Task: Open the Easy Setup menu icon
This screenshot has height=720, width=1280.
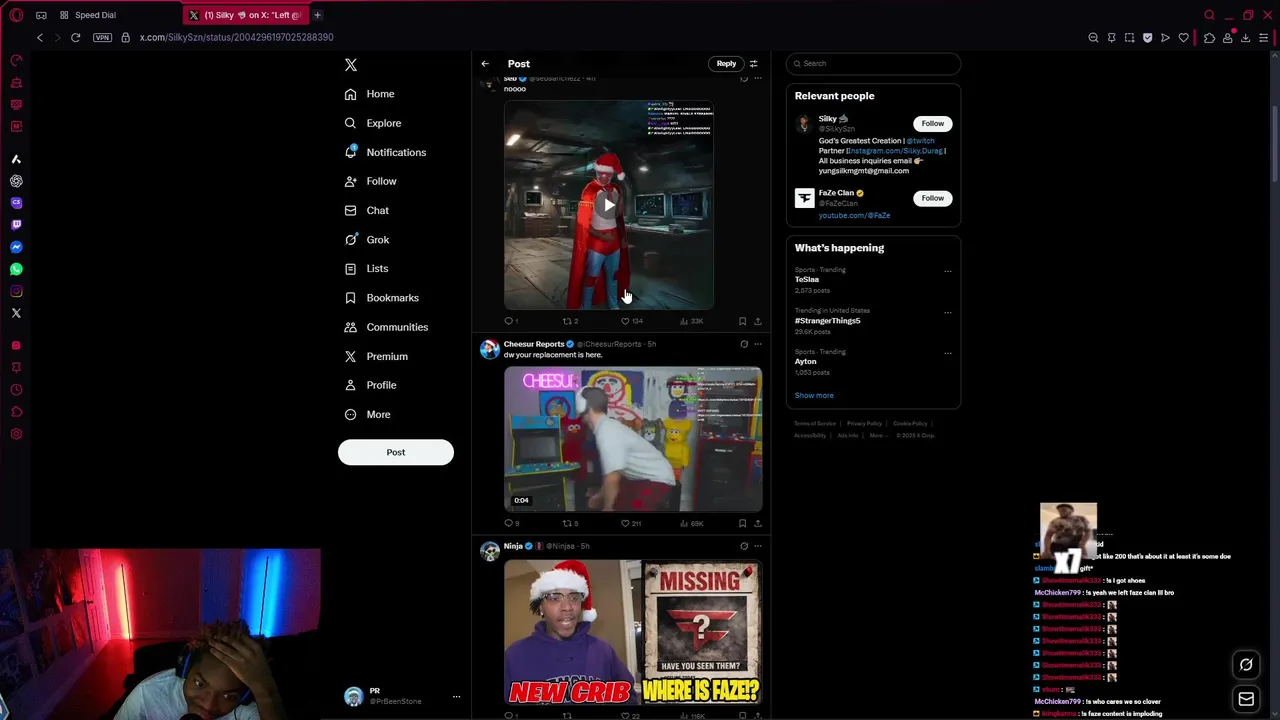Action: coord(1264,38)
